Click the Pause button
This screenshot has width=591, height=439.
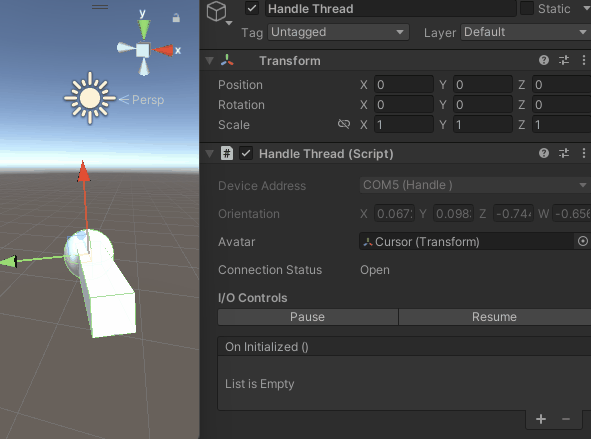(x=308, y=317)
